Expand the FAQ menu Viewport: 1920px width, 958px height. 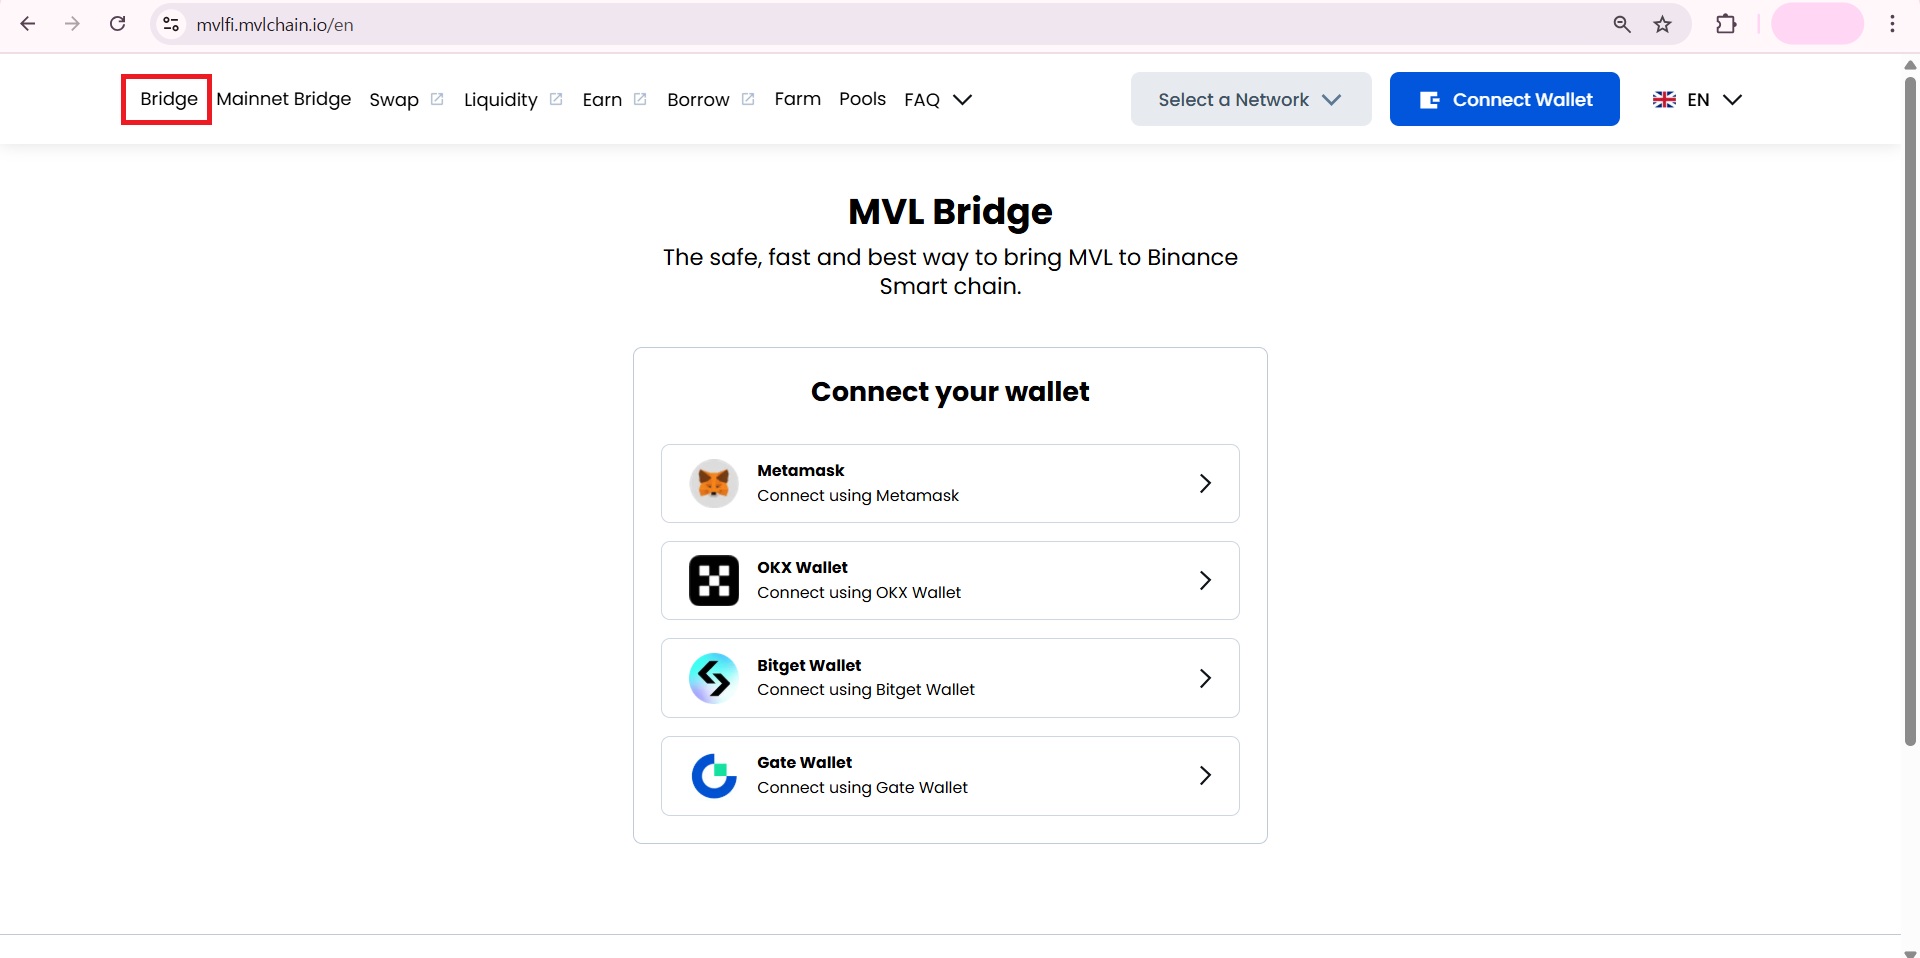tap(937, 99)
